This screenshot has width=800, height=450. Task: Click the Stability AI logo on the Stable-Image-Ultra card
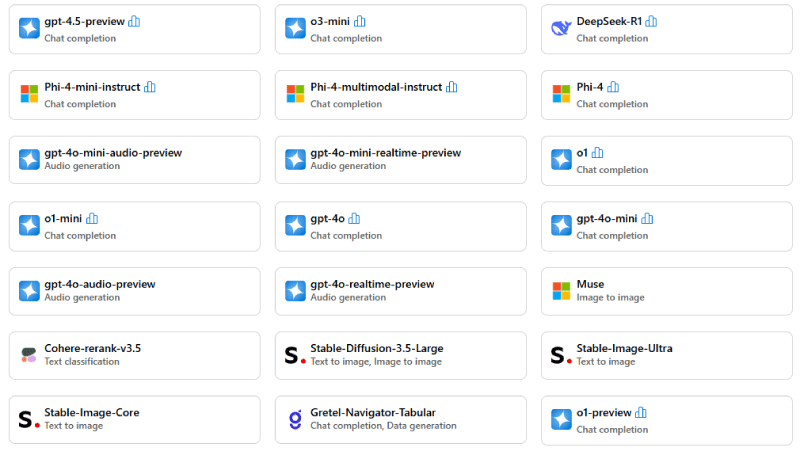click(561, 355)
